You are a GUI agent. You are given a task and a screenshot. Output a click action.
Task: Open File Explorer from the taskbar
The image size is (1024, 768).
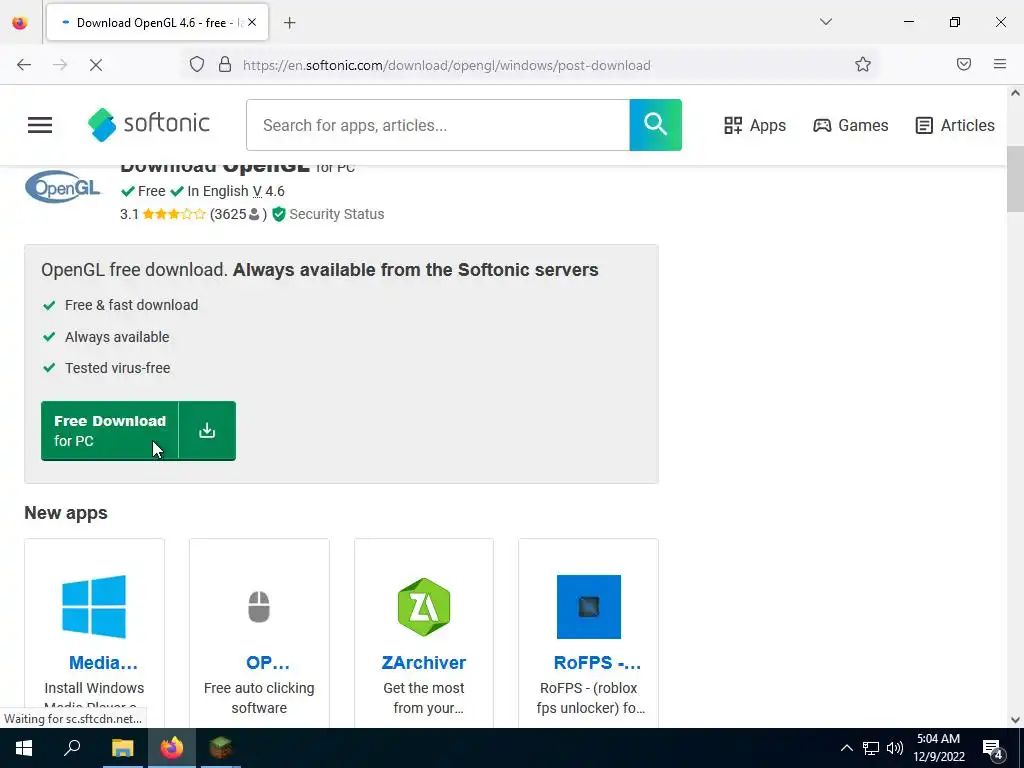123,748
